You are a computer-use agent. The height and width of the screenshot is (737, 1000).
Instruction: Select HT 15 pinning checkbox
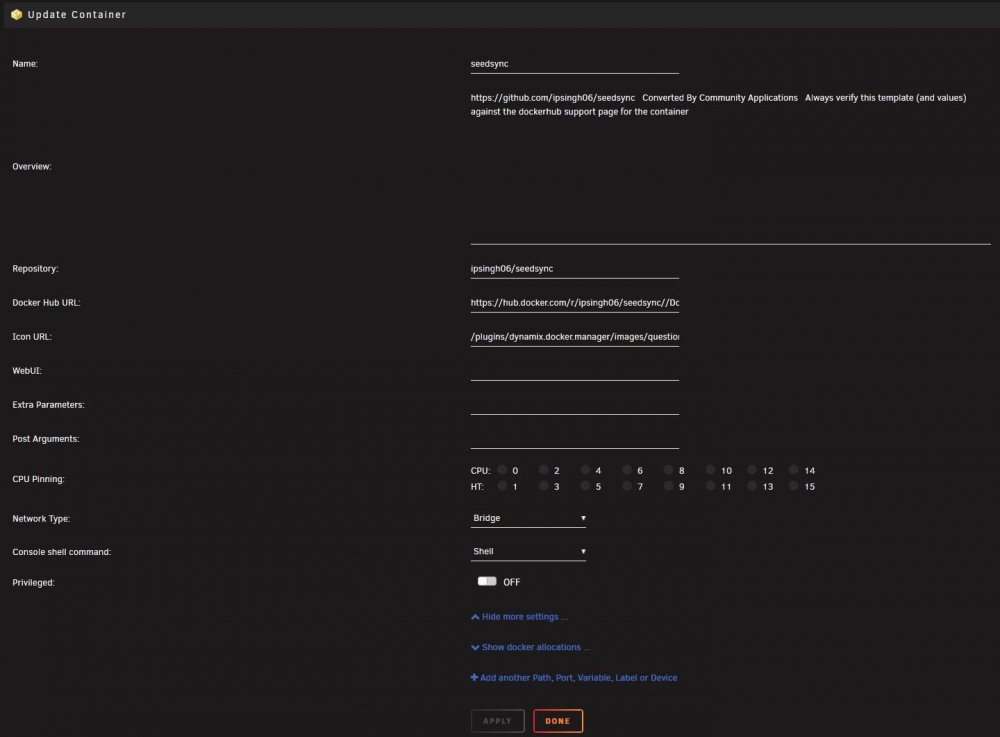pos(793,486)
